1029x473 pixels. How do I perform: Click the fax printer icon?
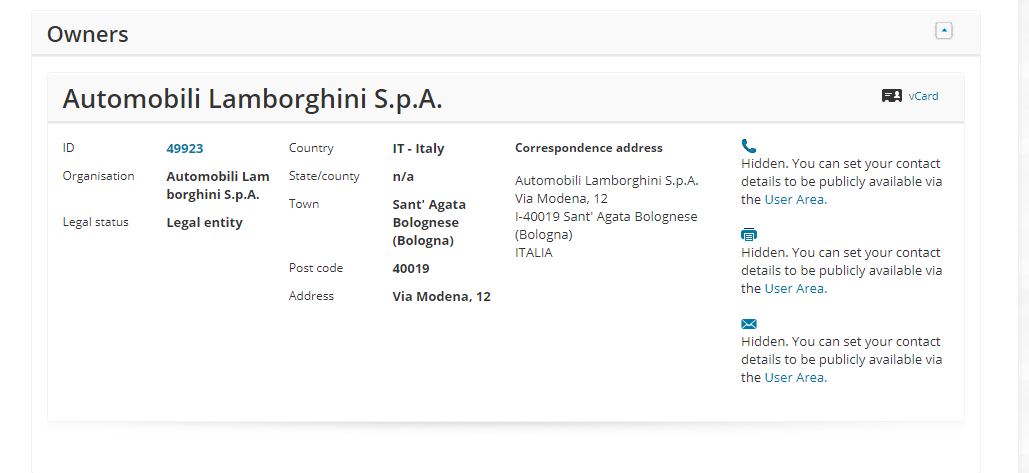coord(749,234)
